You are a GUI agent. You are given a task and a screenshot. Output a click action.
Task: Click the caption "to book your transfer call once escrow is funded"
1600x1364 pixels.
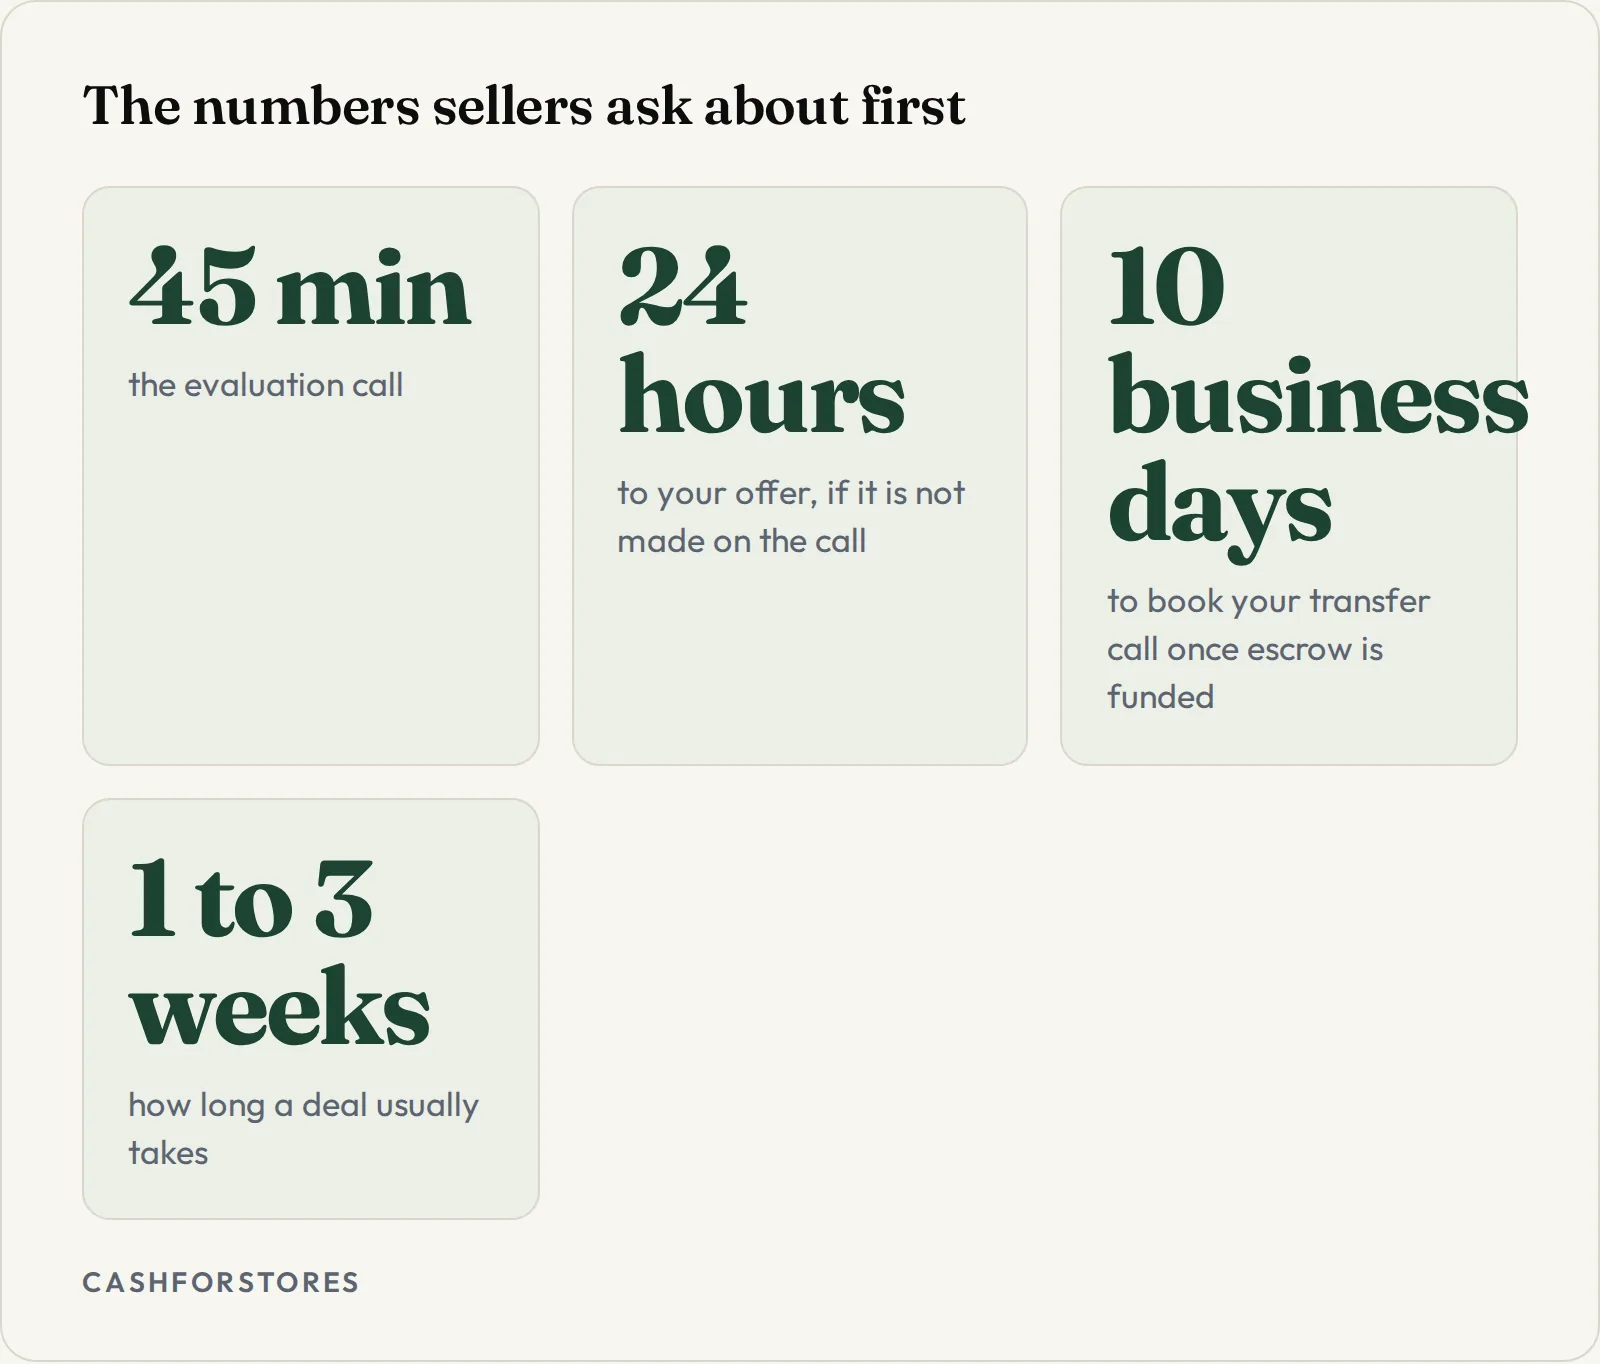coord(1268,649)
